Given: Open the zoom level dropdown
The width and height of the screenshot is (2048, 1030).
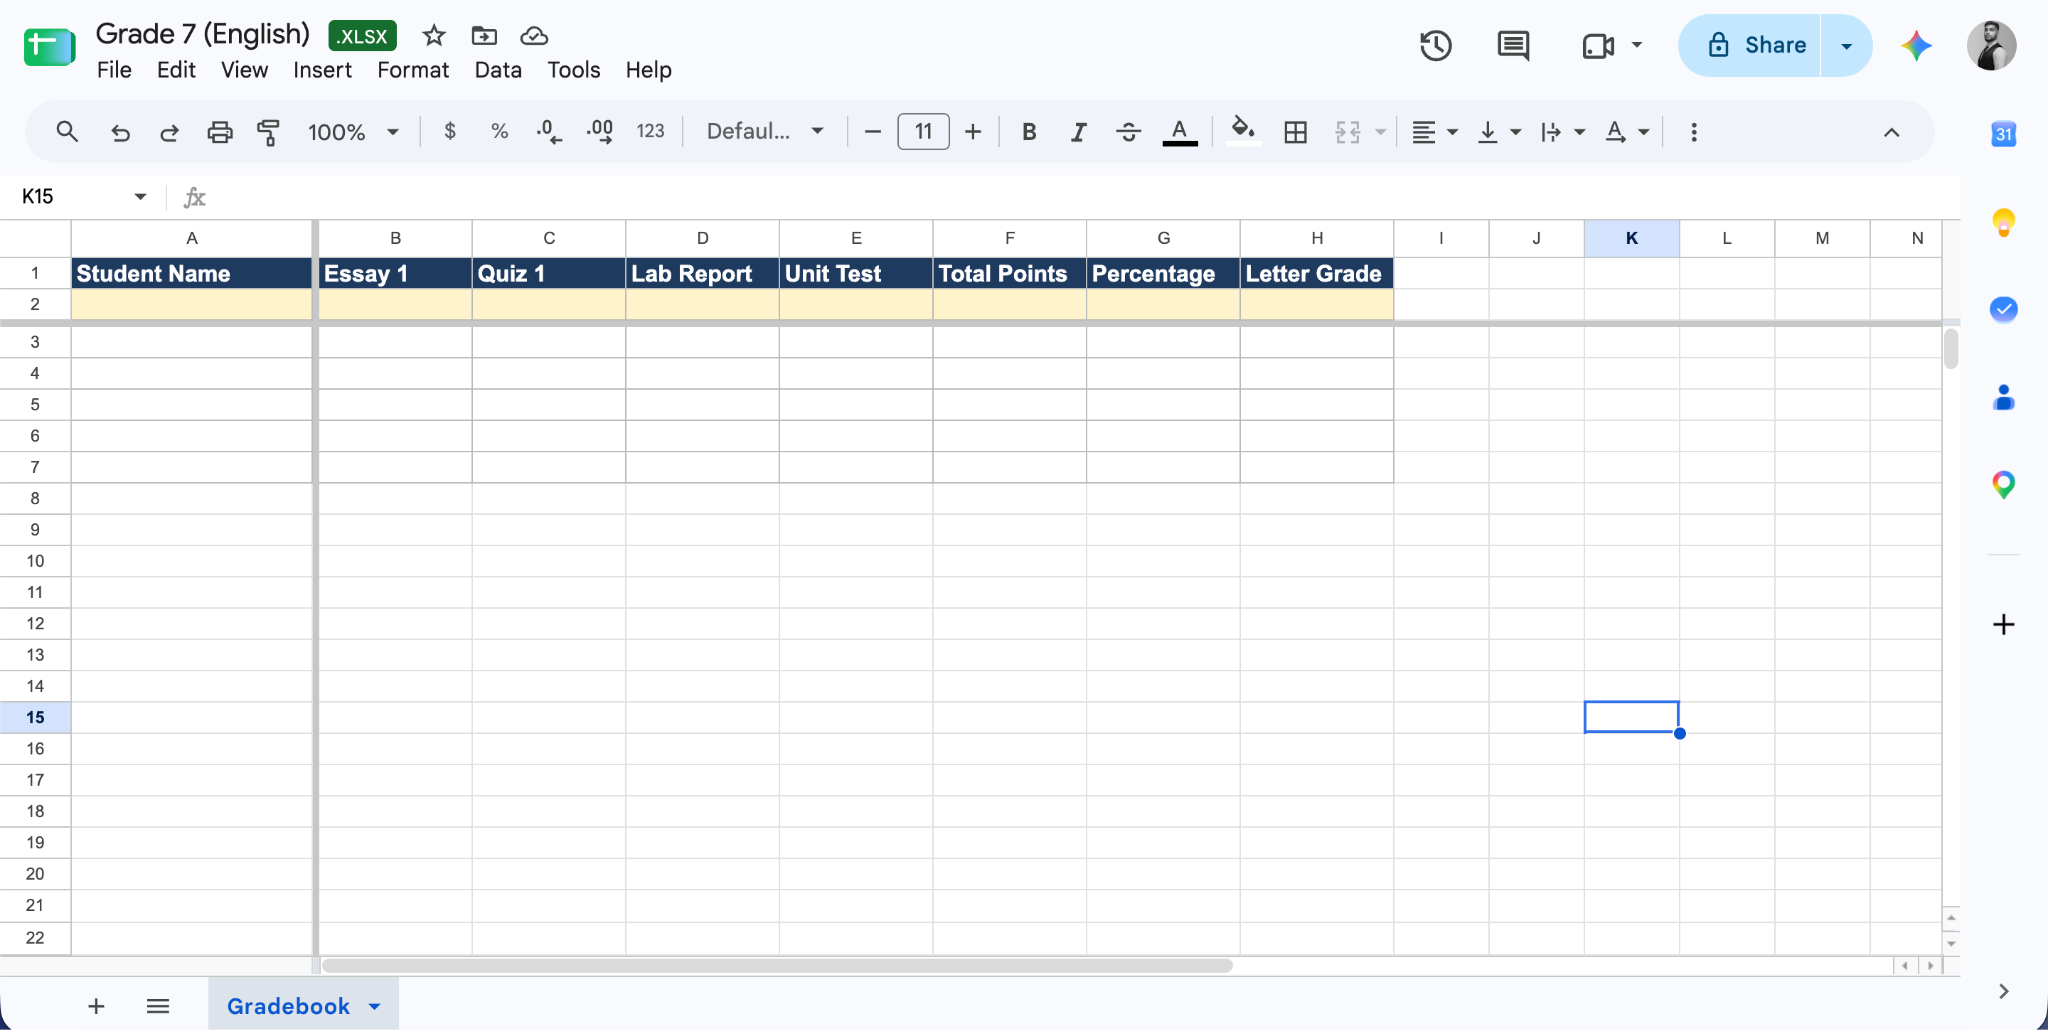Looking at the screenshot, I should pyautogui.click(x=353, y=132).
